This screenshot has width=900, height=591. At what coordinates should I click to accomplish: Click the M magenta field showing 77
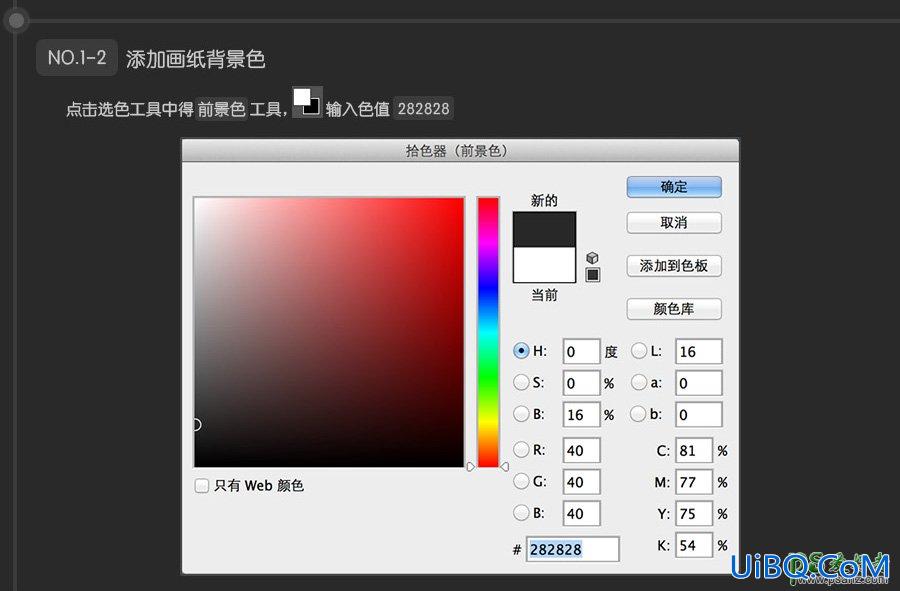click(694, 482)
